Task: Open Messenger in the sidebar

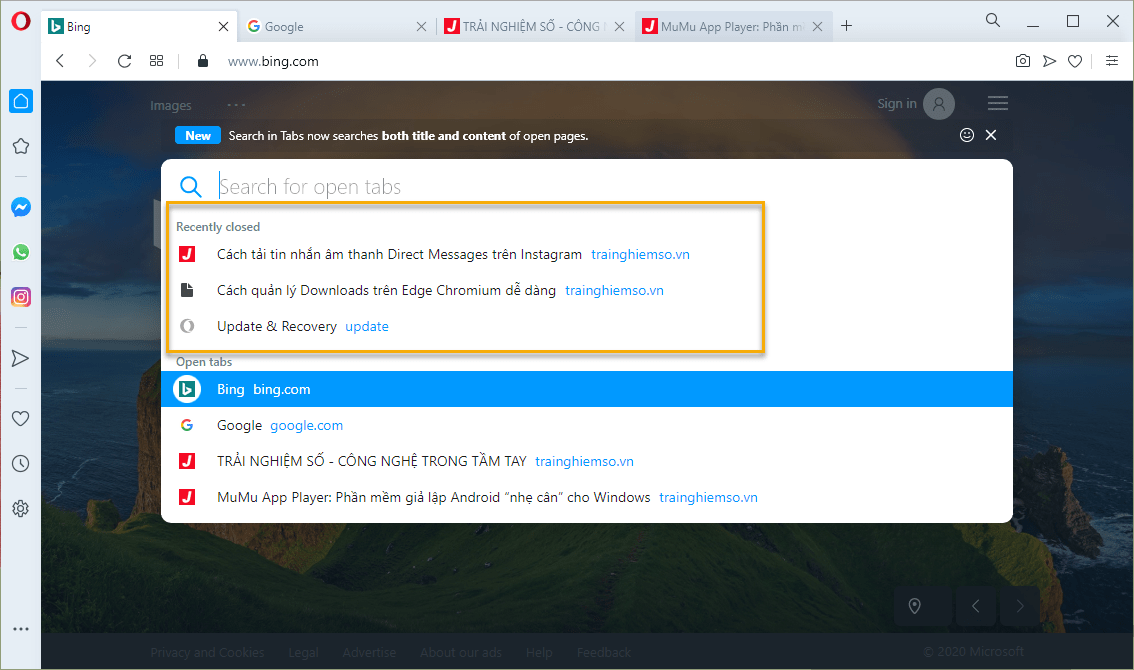Action: (21, 208)
